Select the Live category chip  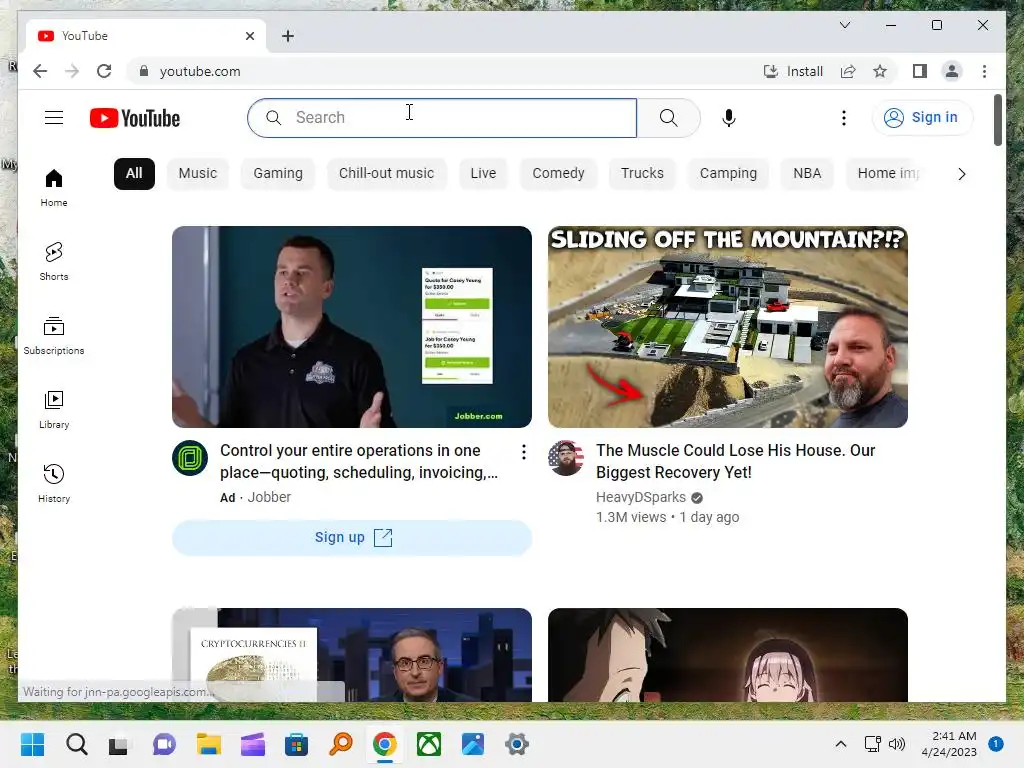pyautogui.click(x=483, y=174)
